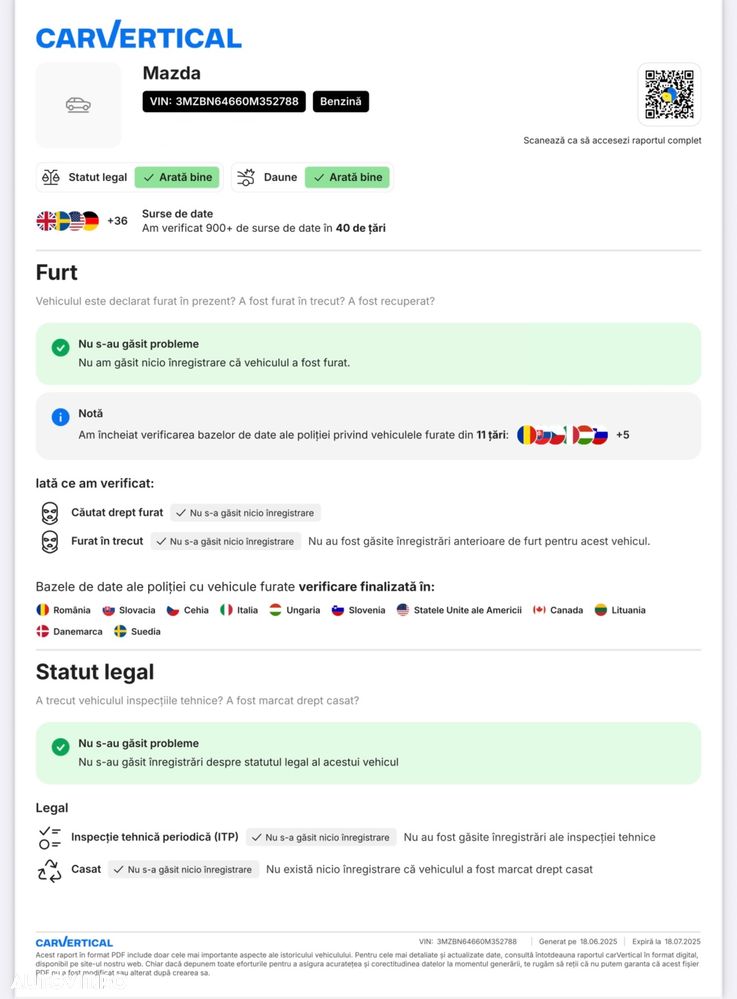Viewport: 737px width, 999px height.
Task: Click the VIN number badge
Action: tap(224, 101)
